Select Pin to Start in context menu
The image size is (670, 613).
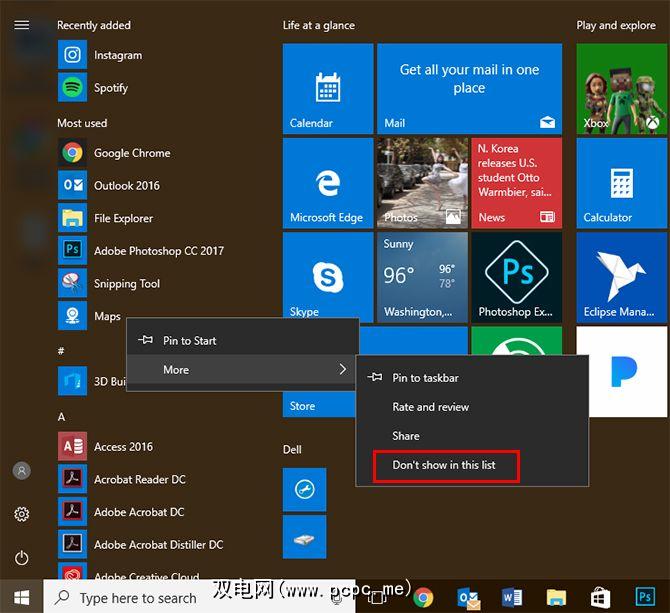[190, 341]
